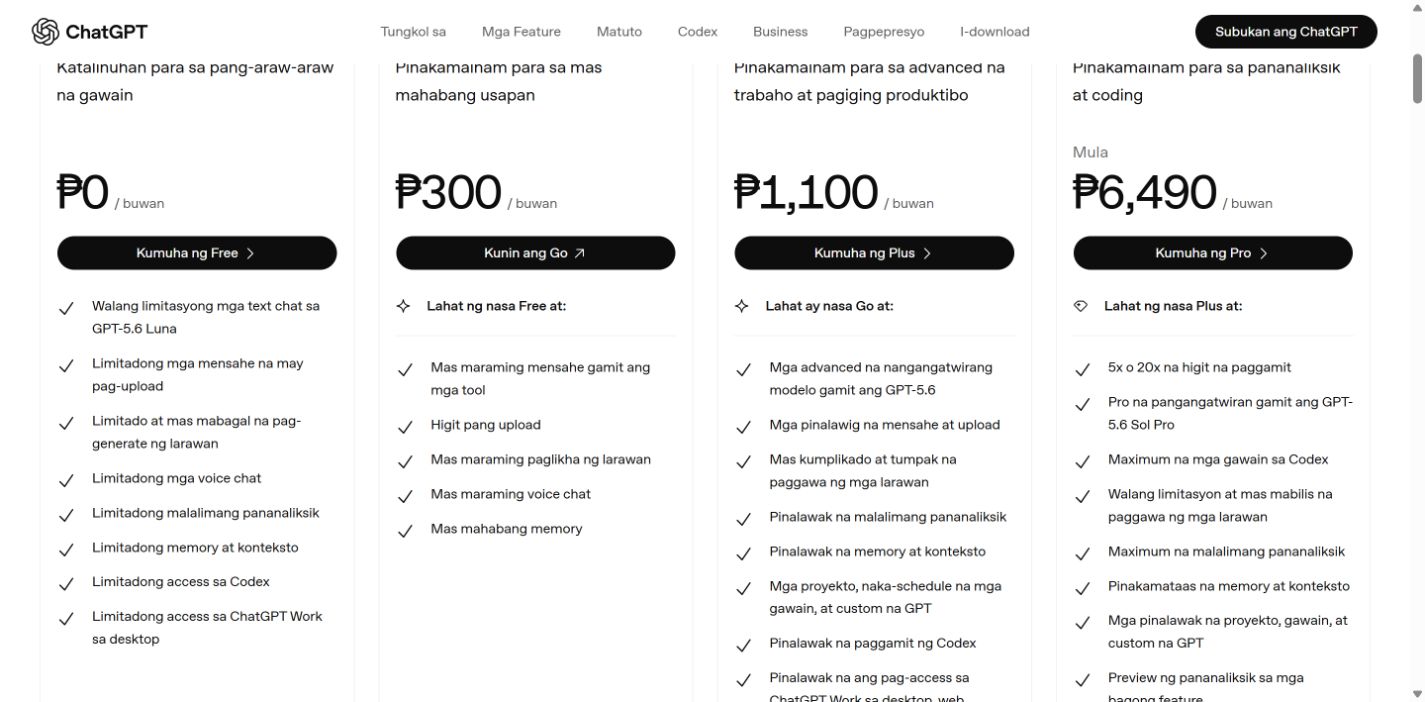Click the checkmark beside Pinalawak na paggamit ng Codex
Screen dimensions: 1425x702
(x=743, y=645)
